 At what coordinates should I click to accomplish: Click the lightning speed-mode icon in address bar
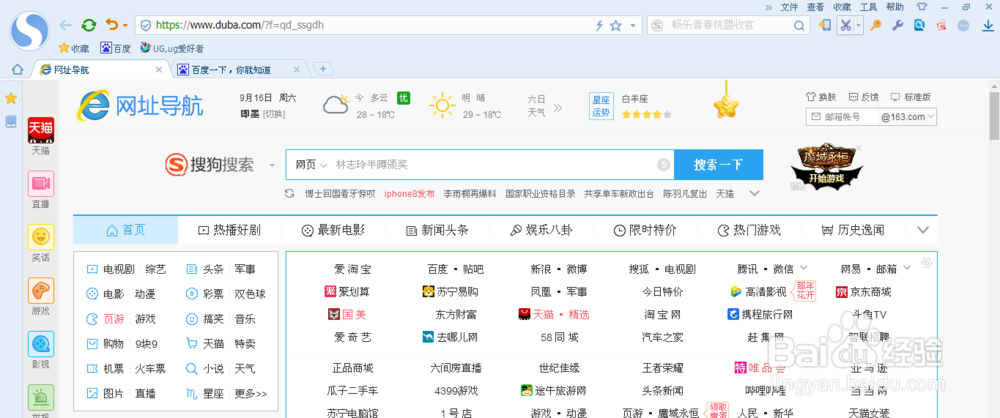pyautogui.click(x=599, y=26)
